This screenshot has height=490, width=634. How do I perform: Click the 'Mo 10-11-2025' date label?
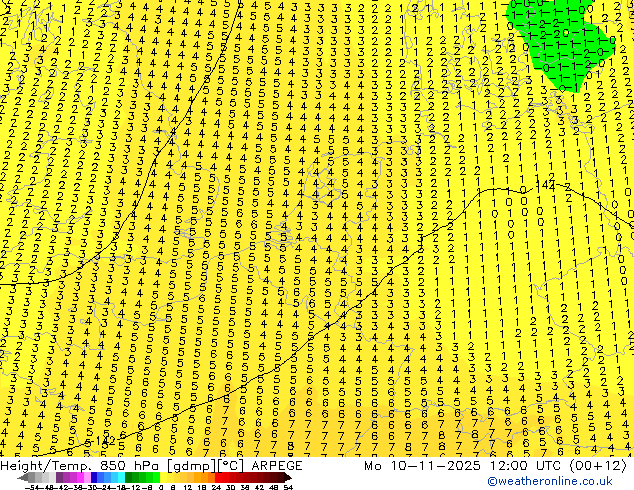pos(423,466)
